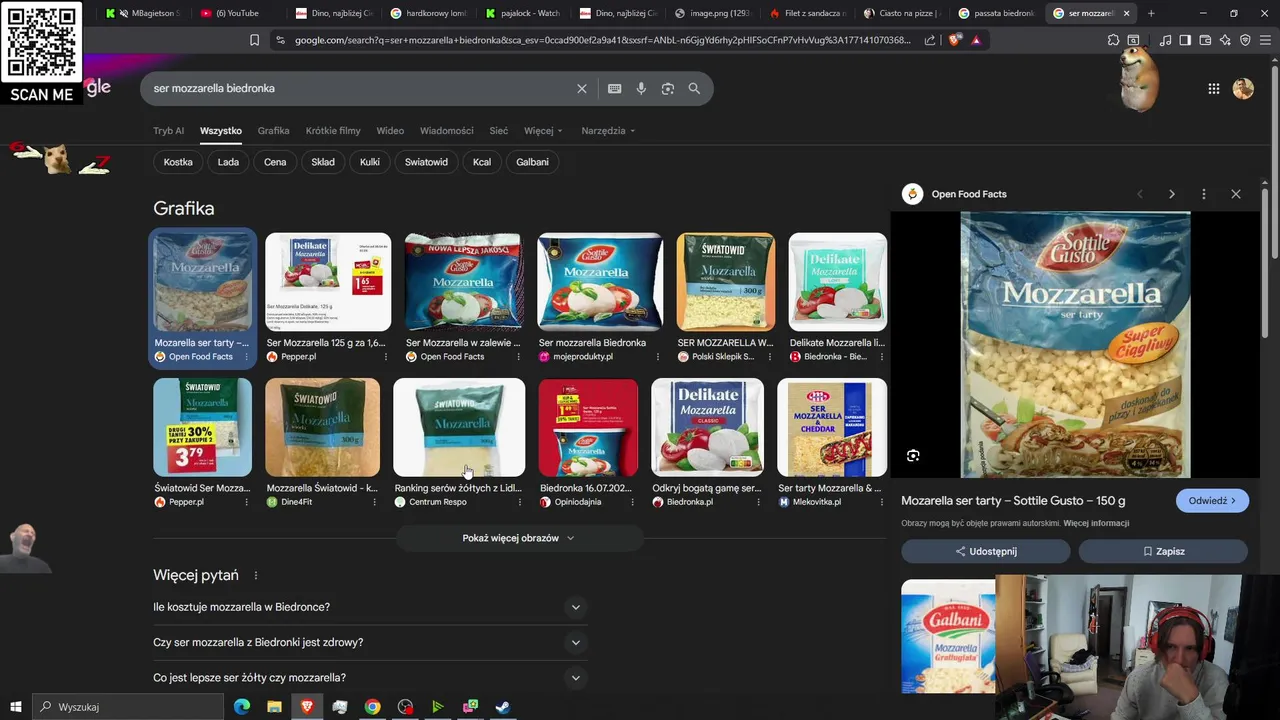
Task: Click the Windows Start button
Action: 15,707
